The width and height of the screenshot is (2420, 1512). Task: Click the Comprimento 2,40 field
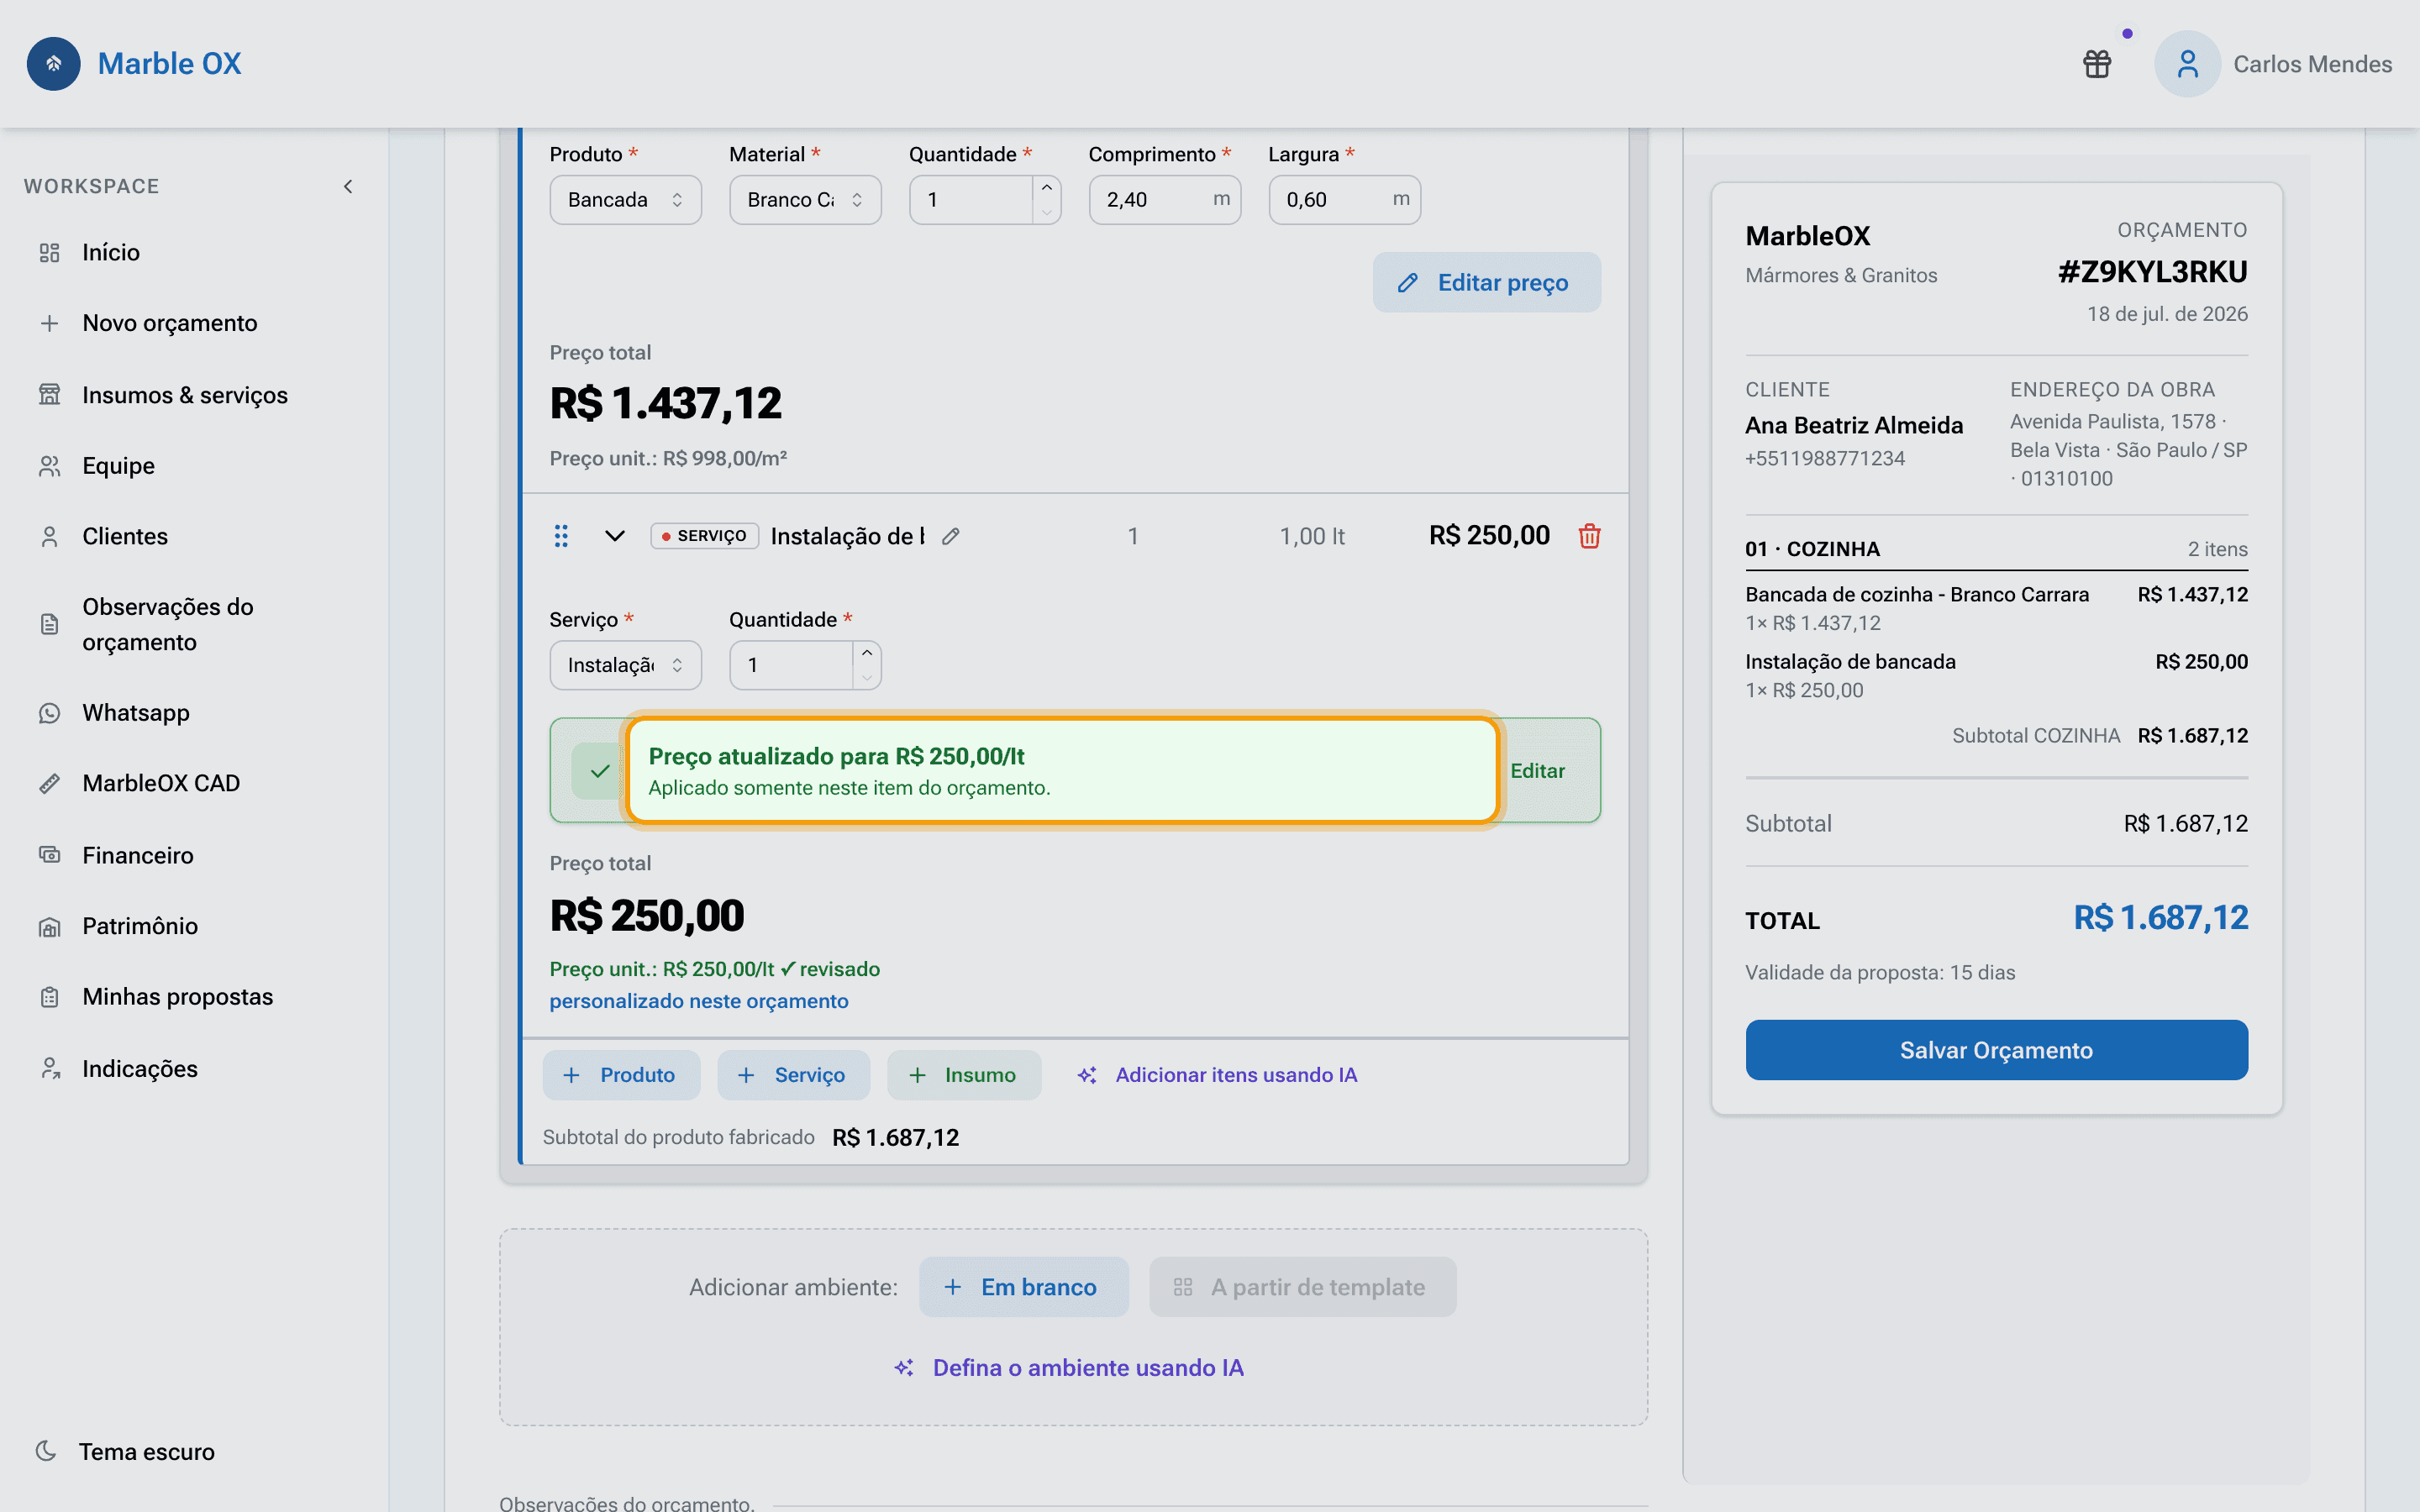[x=1165, y=200]
